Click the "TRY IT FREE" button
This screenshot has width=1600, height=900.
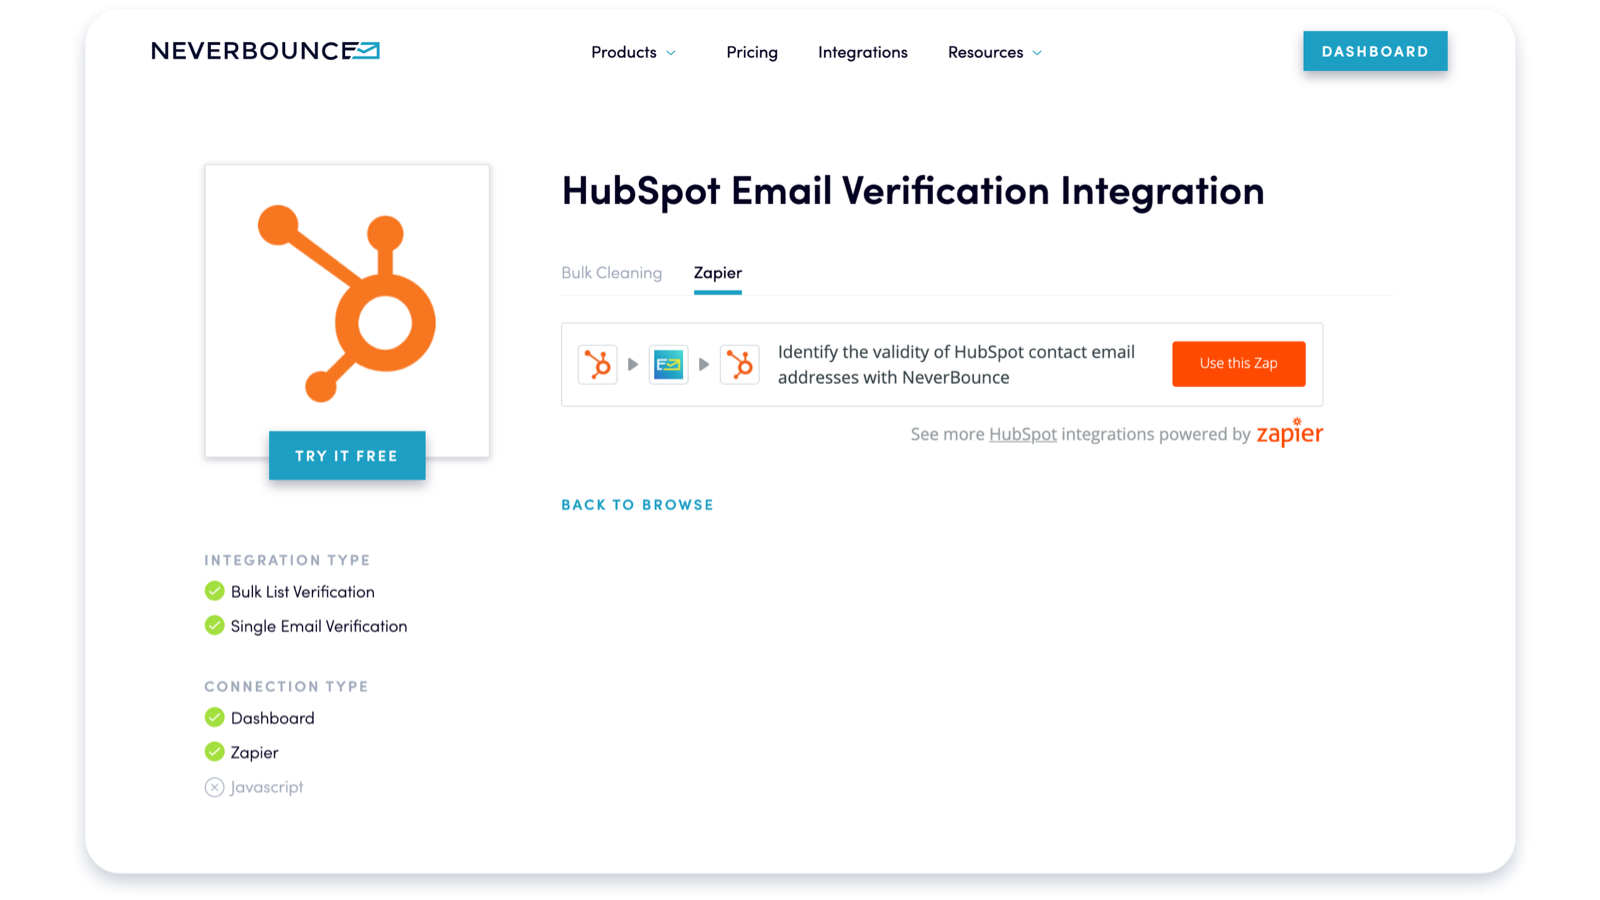(347, 455)
